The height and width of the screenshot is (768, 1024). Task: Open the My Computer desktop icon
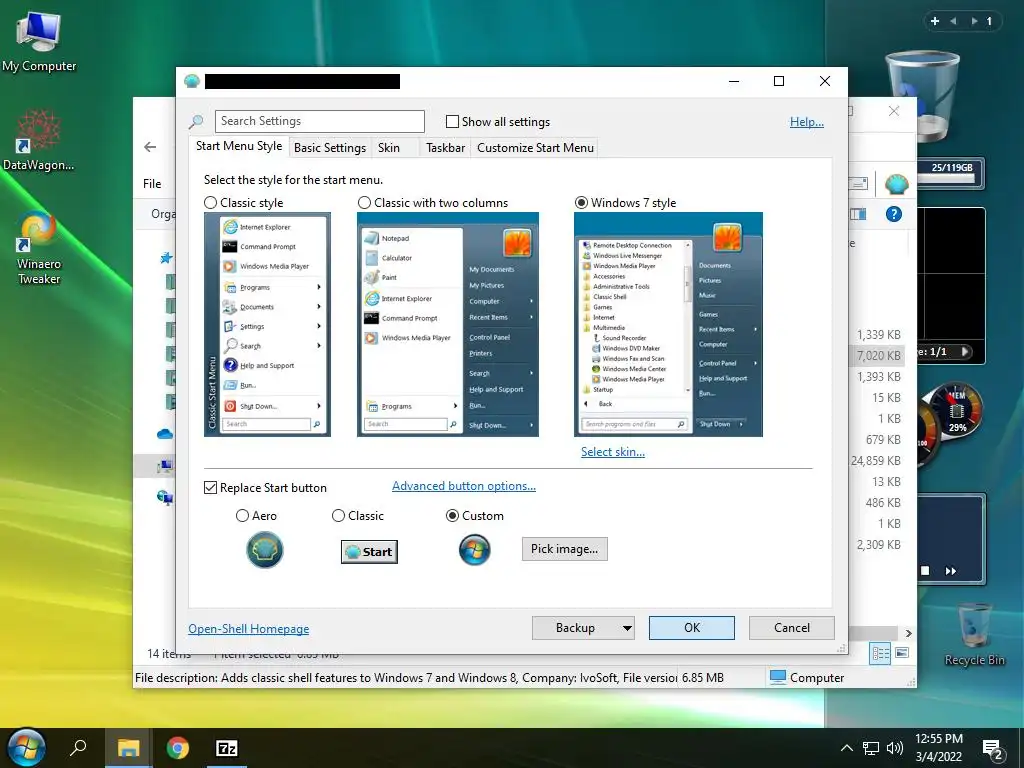[x=39, y=40]
